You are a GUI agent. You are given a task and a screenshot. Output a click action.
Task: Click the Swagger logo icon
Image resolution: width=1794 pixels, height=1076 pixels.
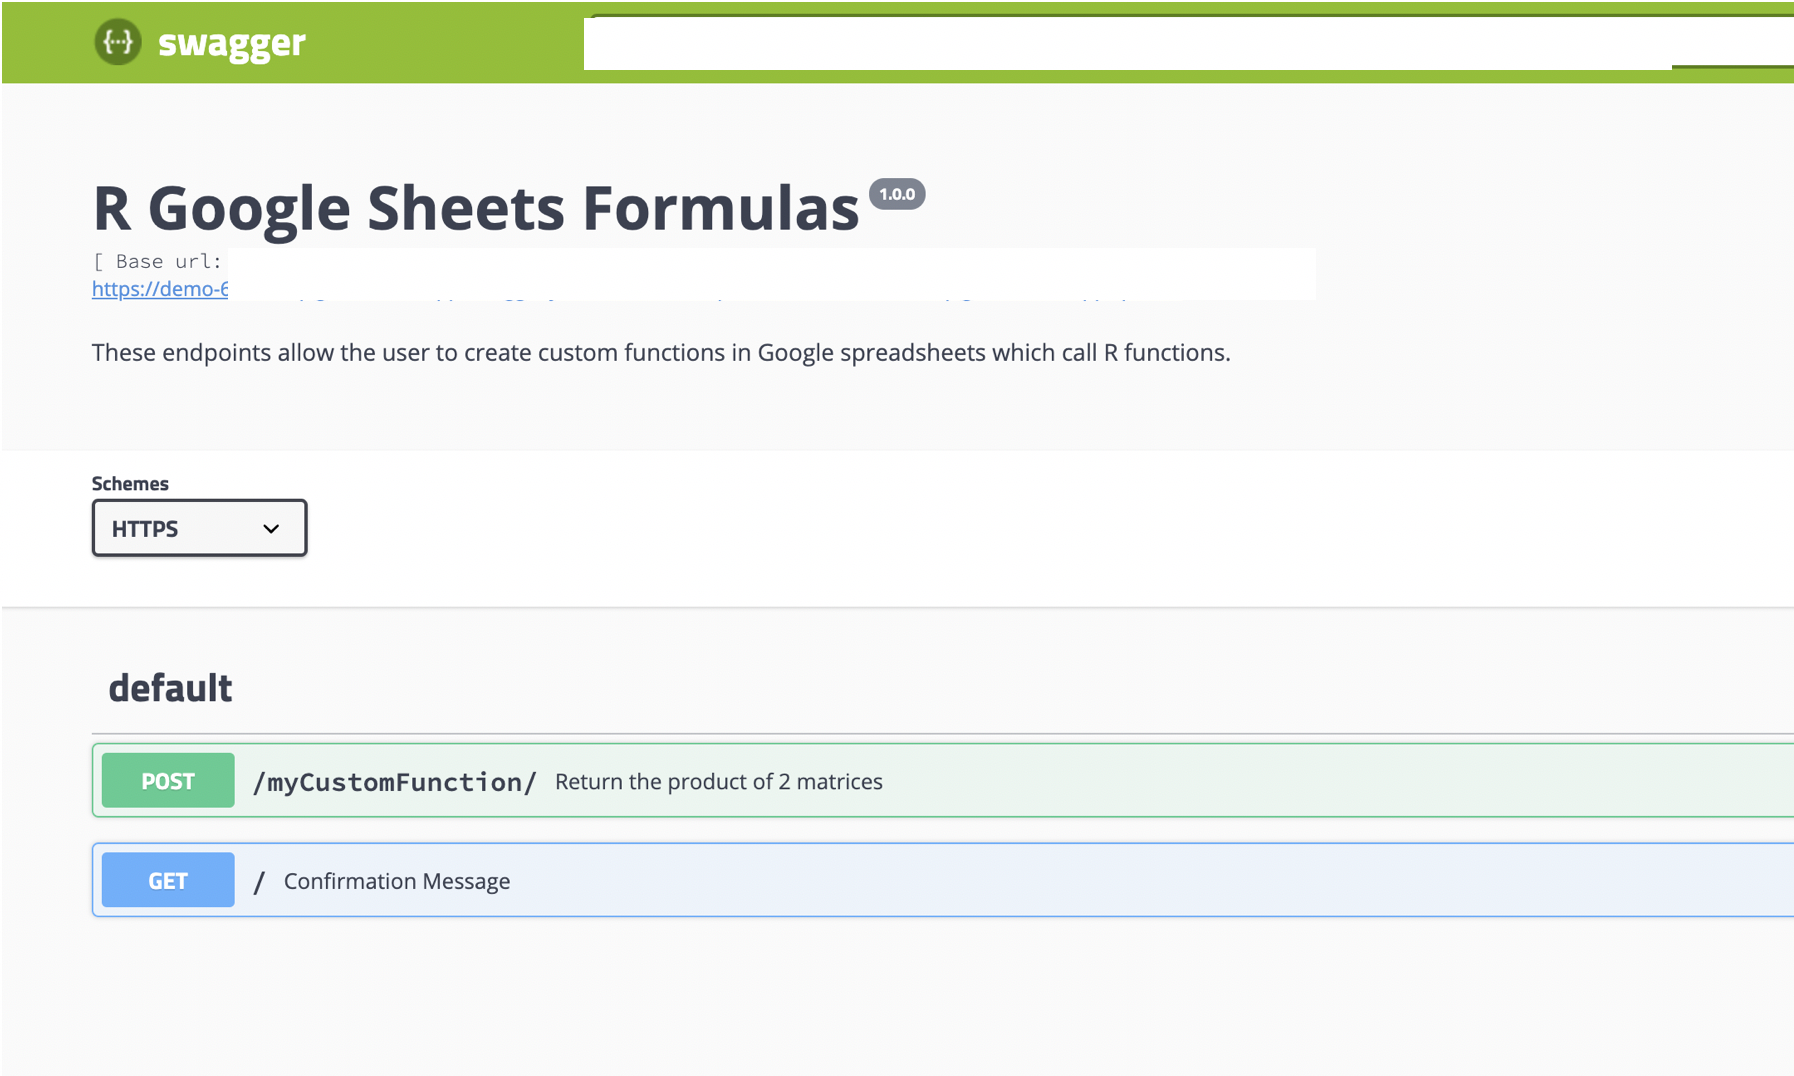(x=118, y=42)
